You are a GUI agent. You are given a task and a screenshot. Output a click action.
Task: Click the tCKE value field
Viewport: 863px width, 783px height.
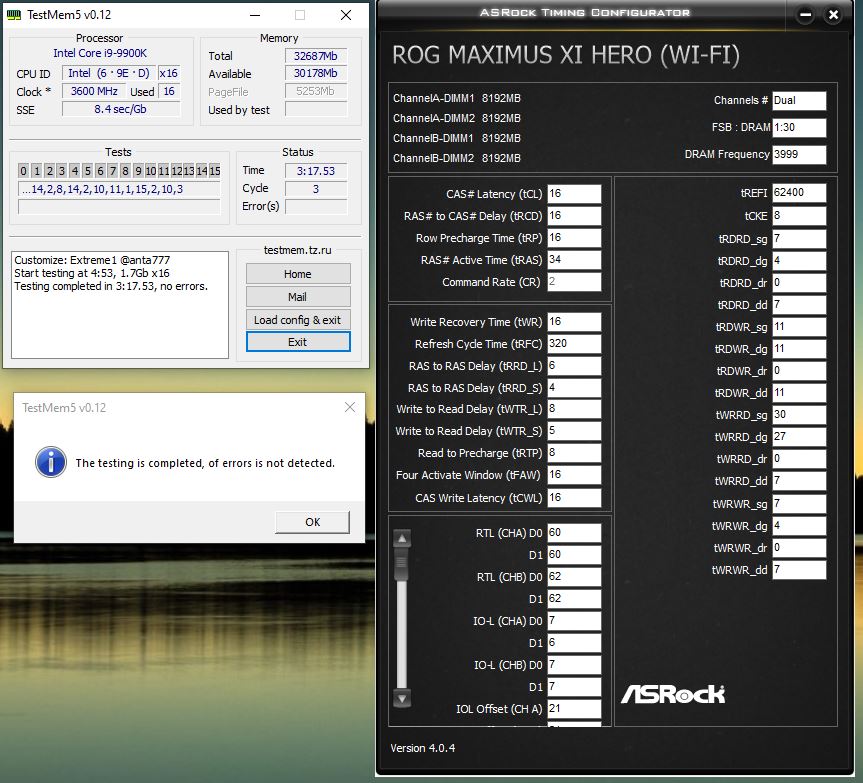pyautogui.click(x=799, y=216)
